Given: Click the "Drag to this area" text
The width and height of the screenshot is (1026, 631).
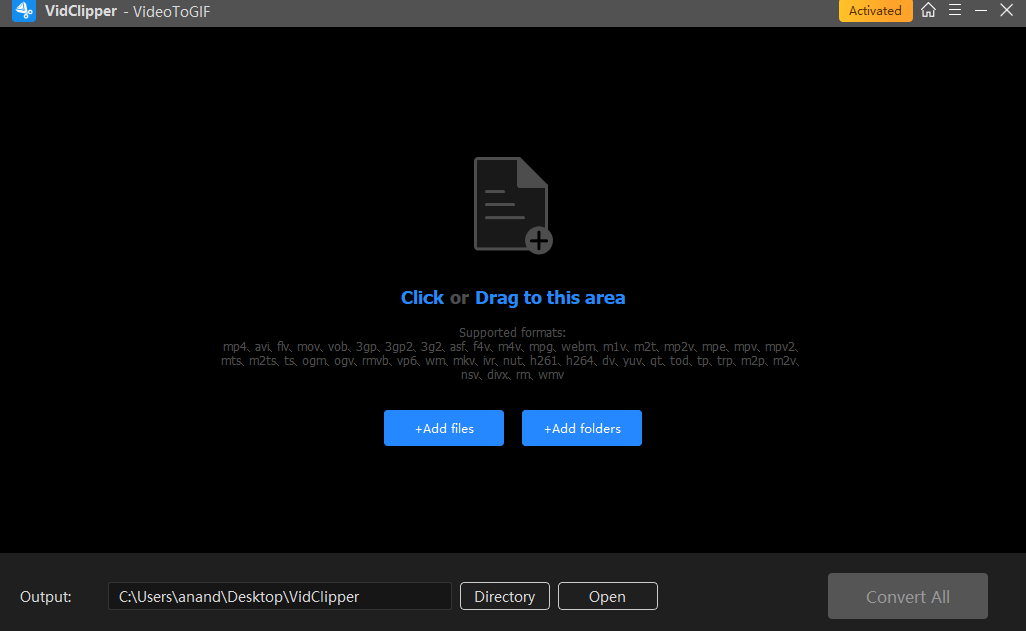Looking at the screenshot, I should [550, 298].
